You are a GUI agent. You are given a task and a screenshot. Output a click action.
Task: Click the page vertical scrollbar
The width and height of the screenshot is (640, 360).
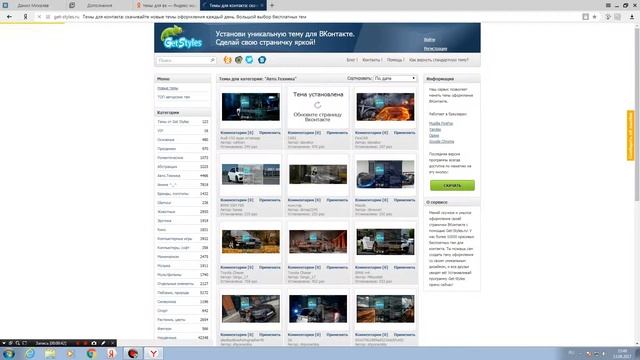[x=637, y=114]
